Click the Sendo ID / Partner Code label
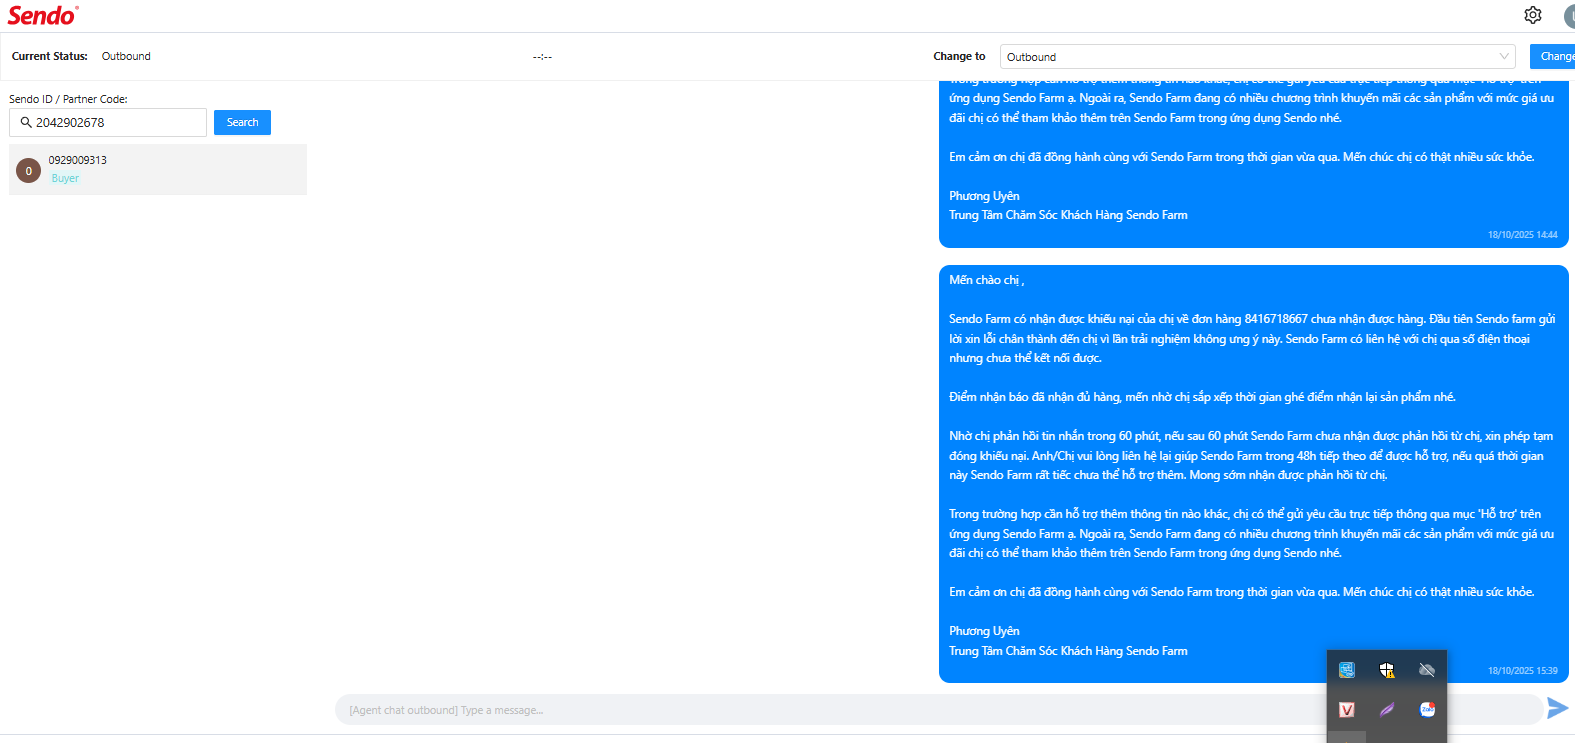 [x=68, y=99]
